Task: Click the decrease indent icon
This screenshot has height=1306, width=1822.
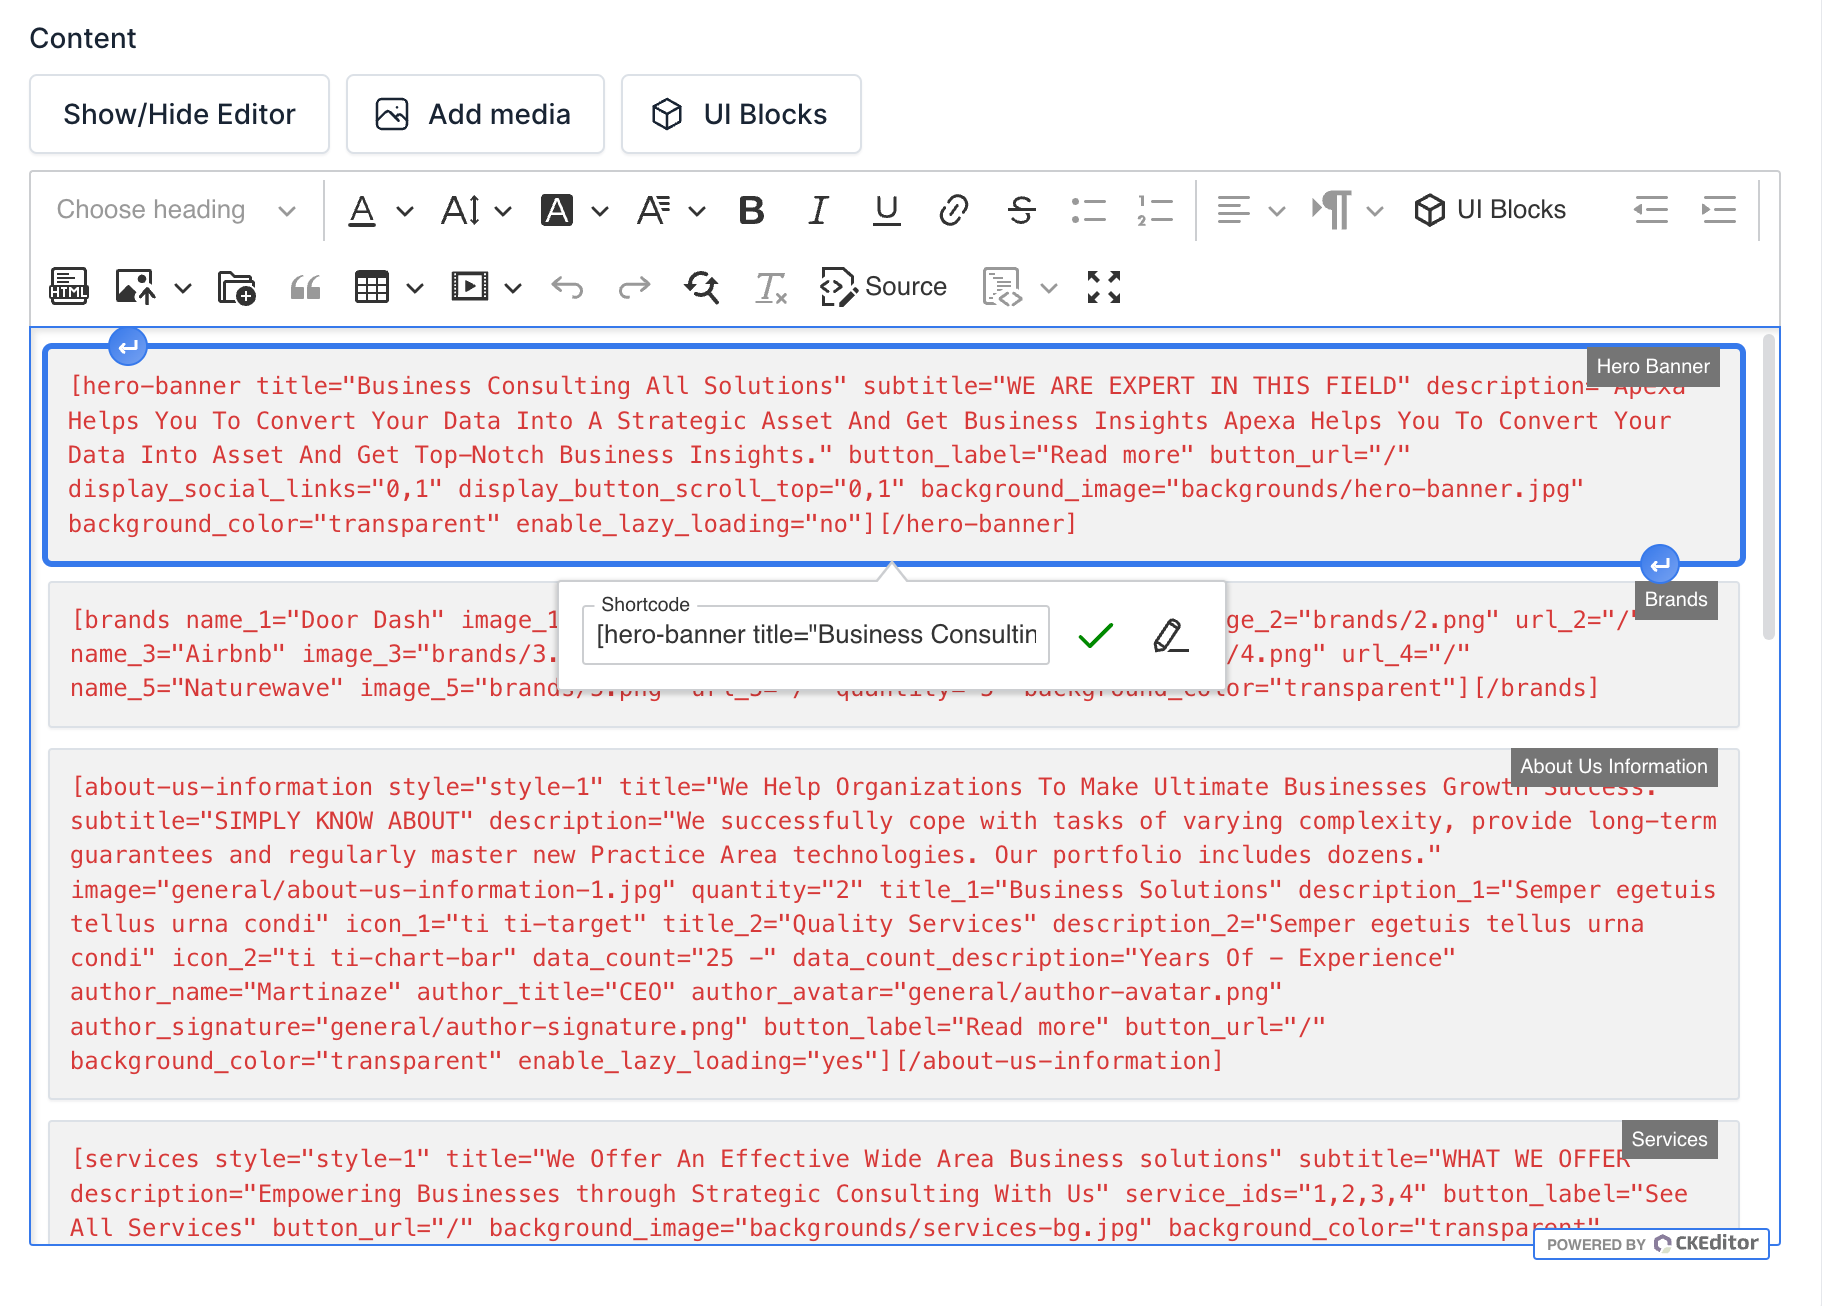Action: [x=1651, y=210]
